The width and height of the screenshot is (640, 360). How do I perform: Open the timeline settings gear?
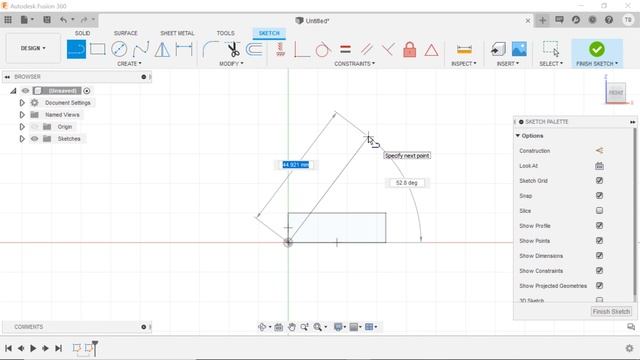coord(629,348)
